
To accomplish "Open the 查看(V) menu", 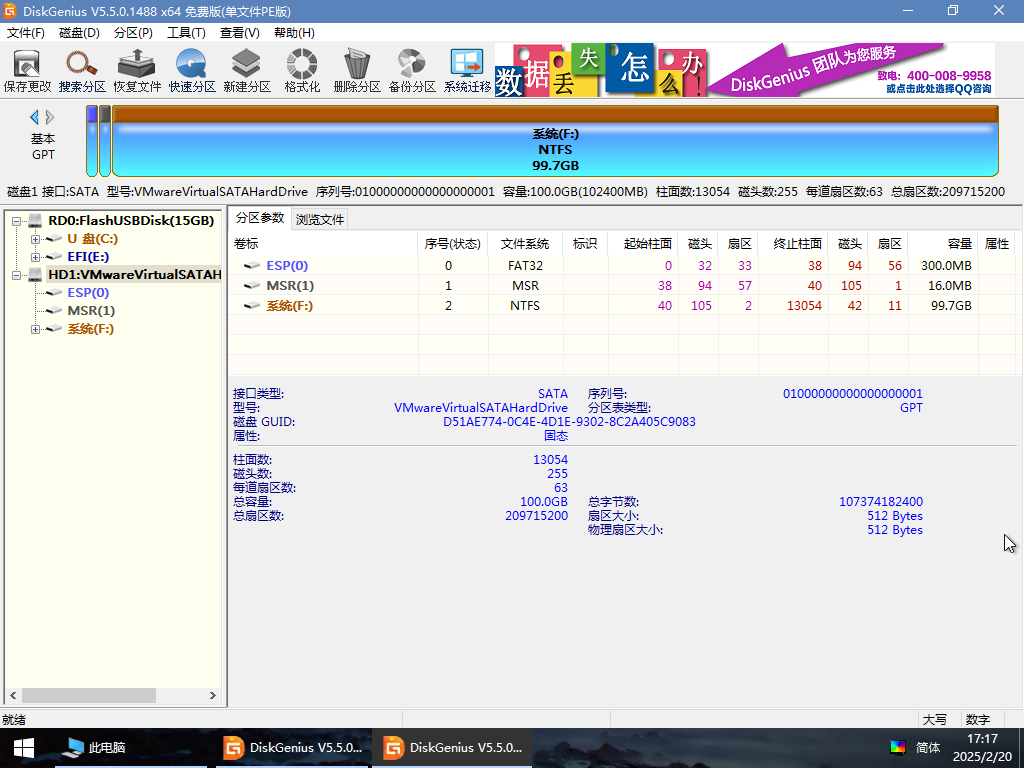I will pos(240,33).
